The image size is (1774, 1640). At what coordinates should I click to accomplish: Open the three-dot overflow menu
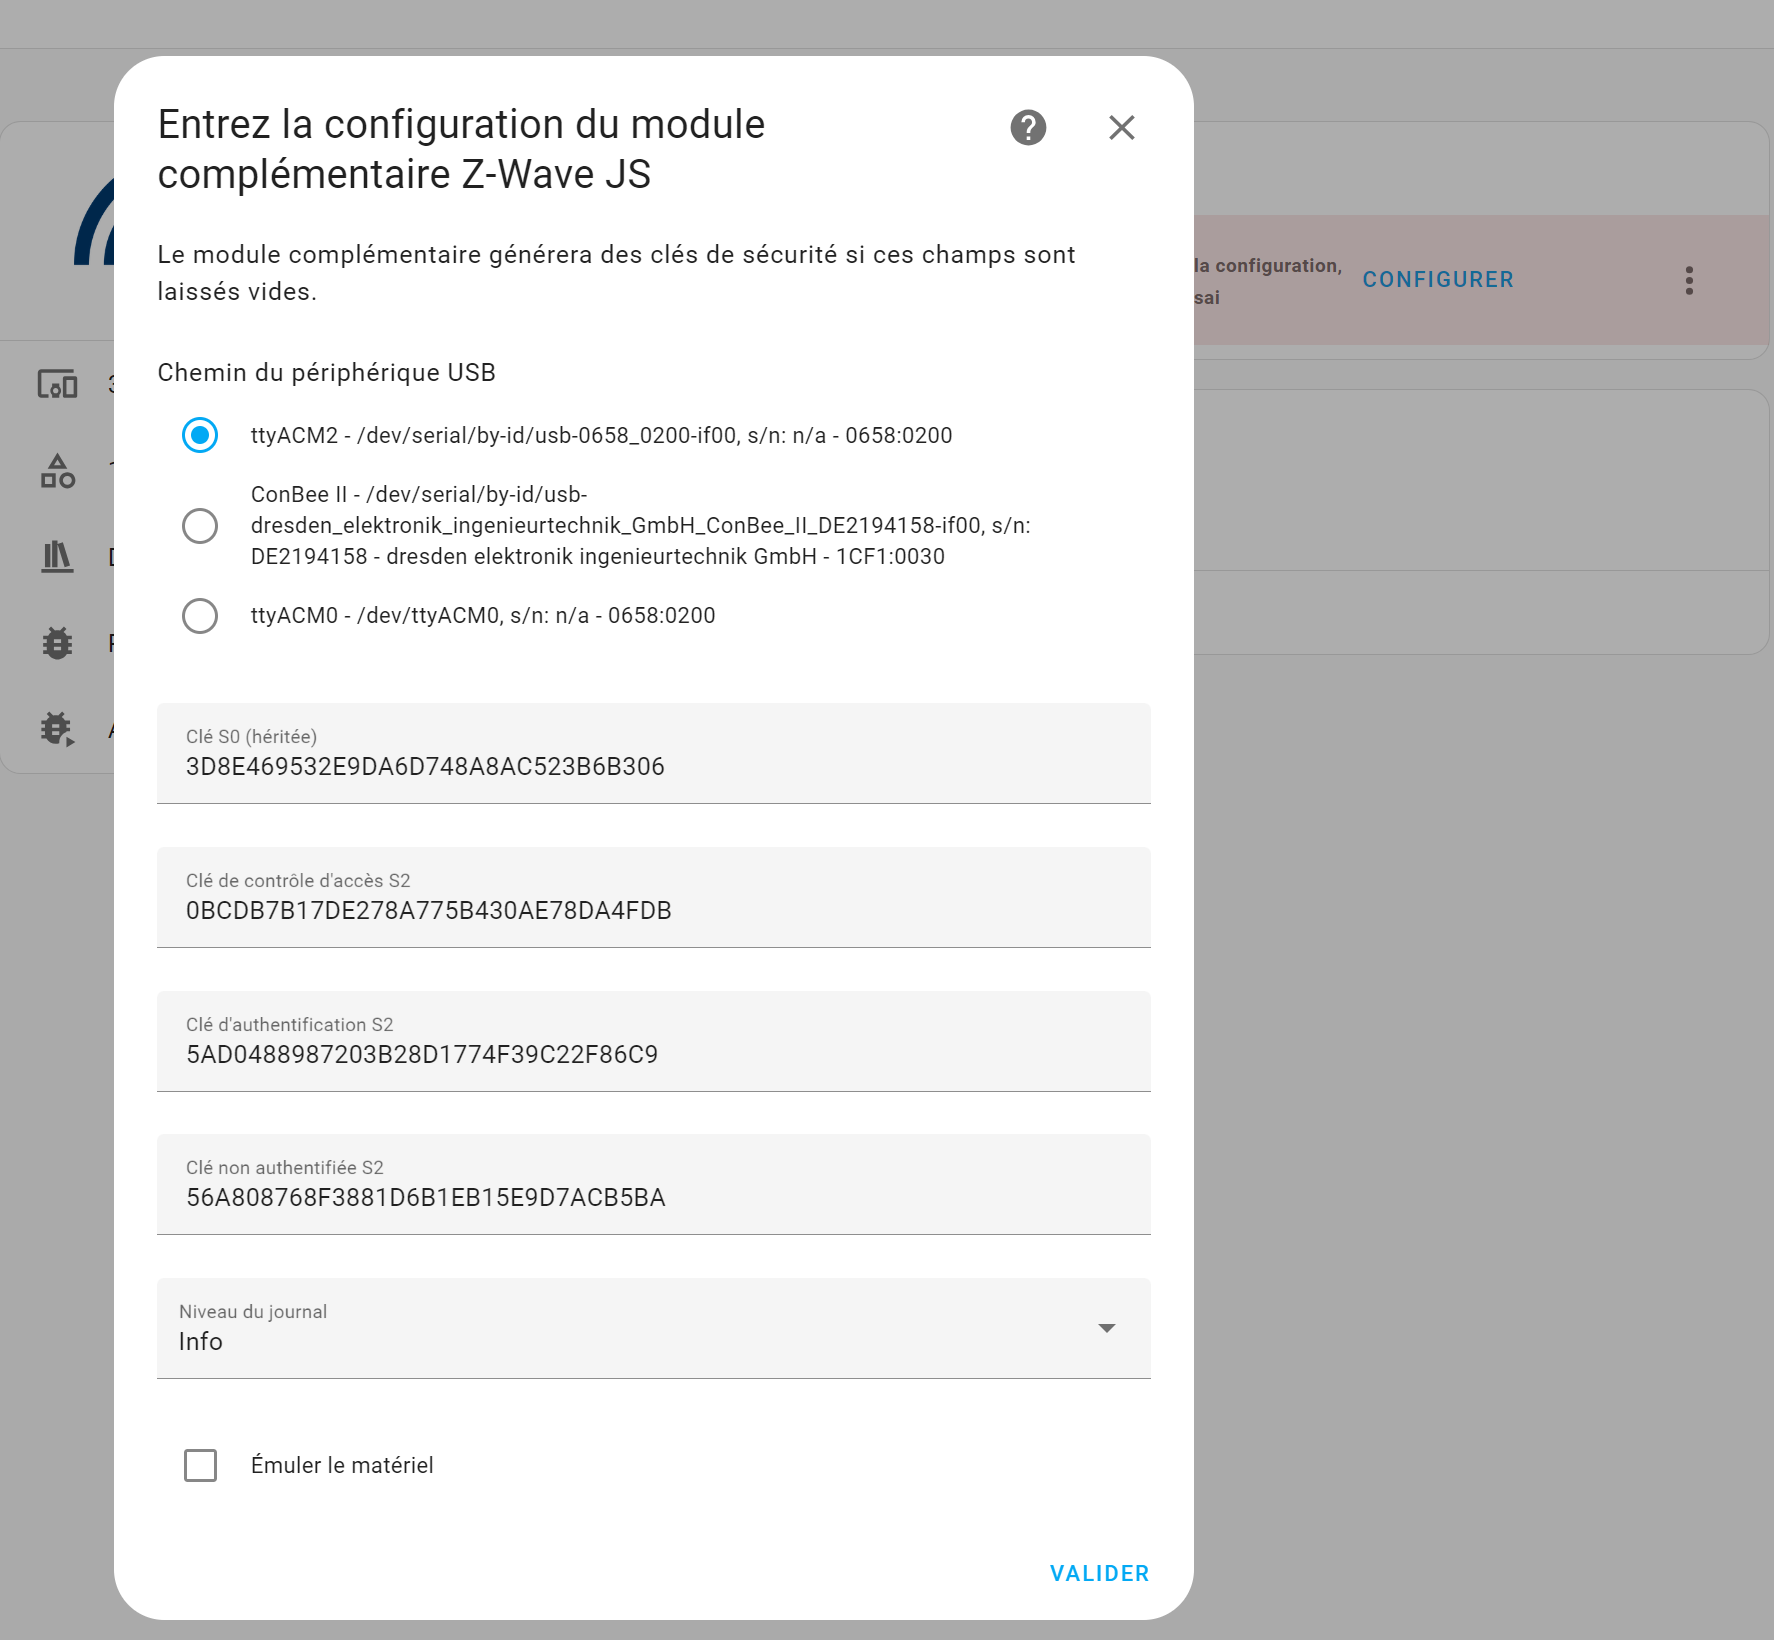(1689, 280)
